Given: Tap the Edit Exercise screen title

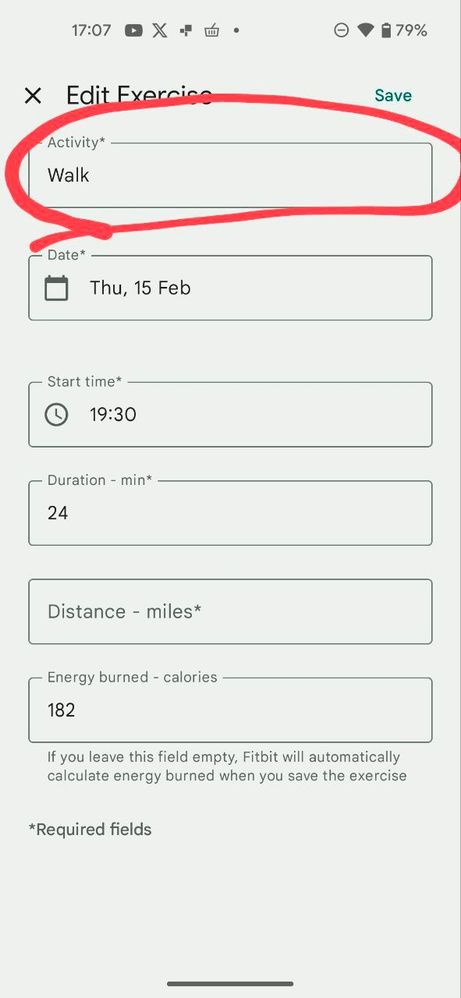Looking at the screenshot, I should pyautogui.click(x=139, y=95).
